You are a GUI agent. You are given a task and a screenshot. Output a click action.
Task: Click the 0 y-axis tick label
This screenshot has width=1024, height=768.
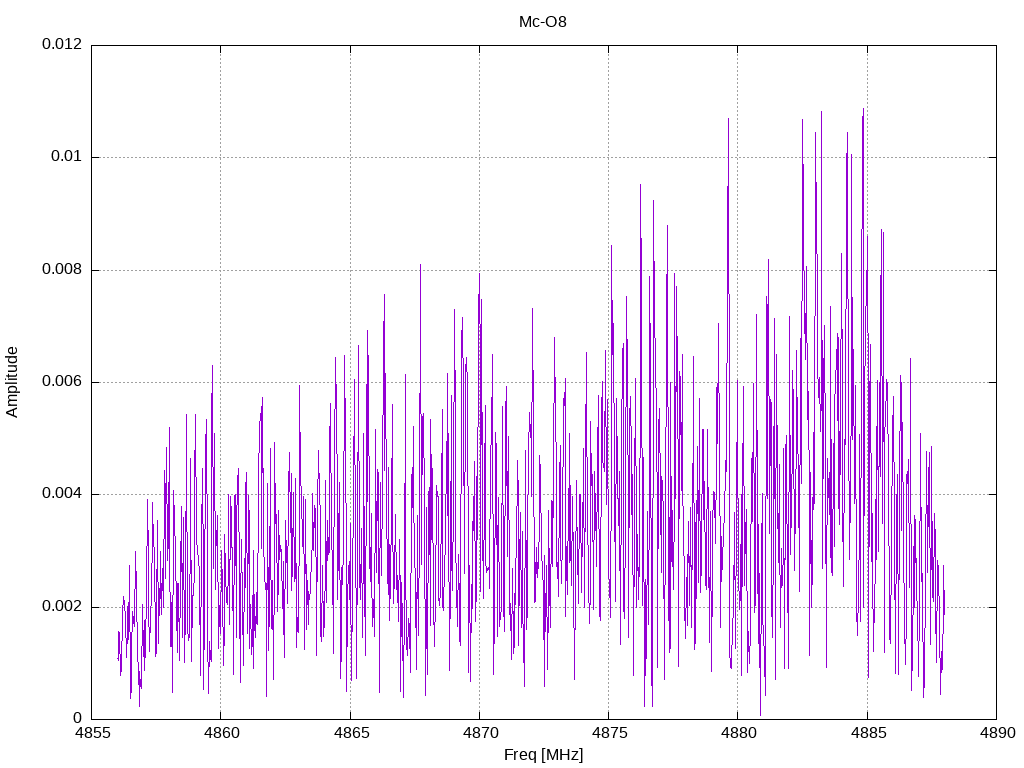pos(78,718)
